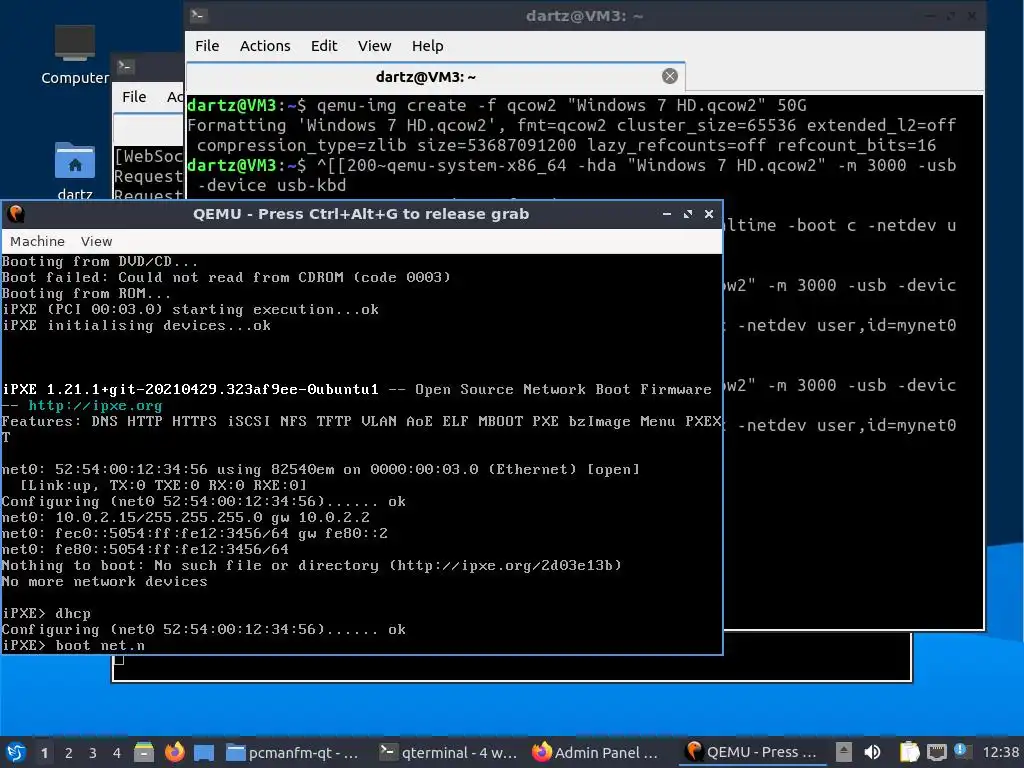This screenshot has height=768, width=1024.
Task: Select the QEMU taskbar entry
Action: [x=751, y=753]
